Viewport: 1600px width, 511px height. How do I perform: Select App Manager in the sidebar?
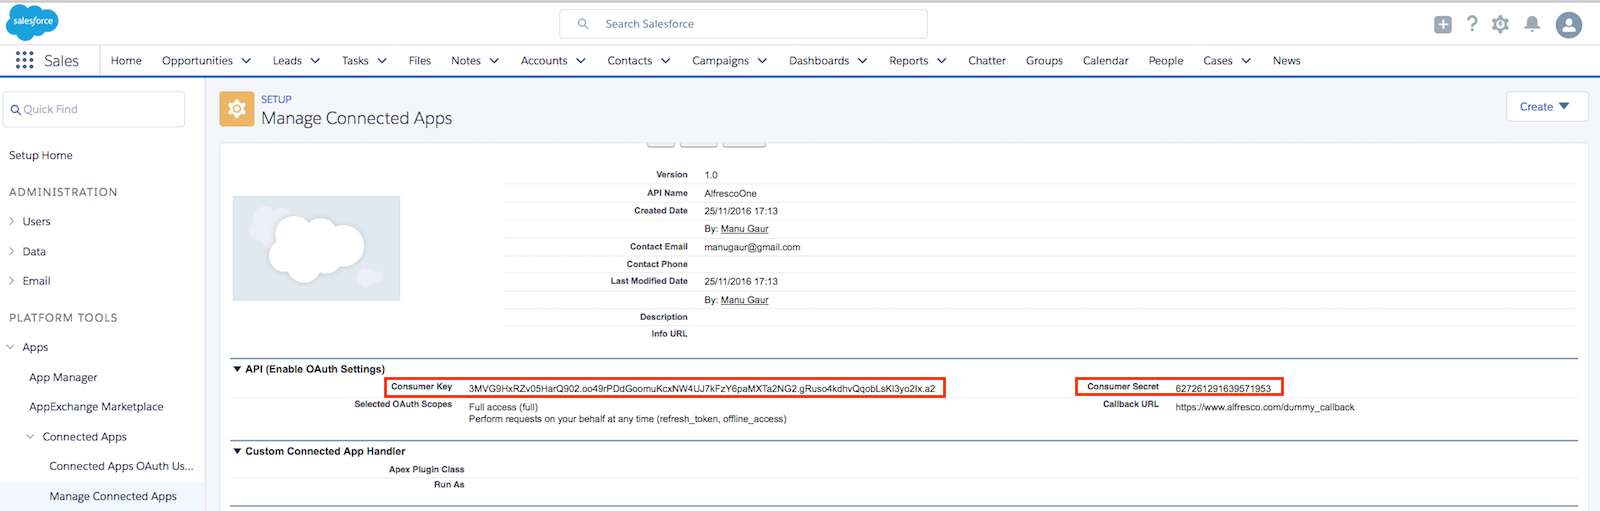[63, 378]
